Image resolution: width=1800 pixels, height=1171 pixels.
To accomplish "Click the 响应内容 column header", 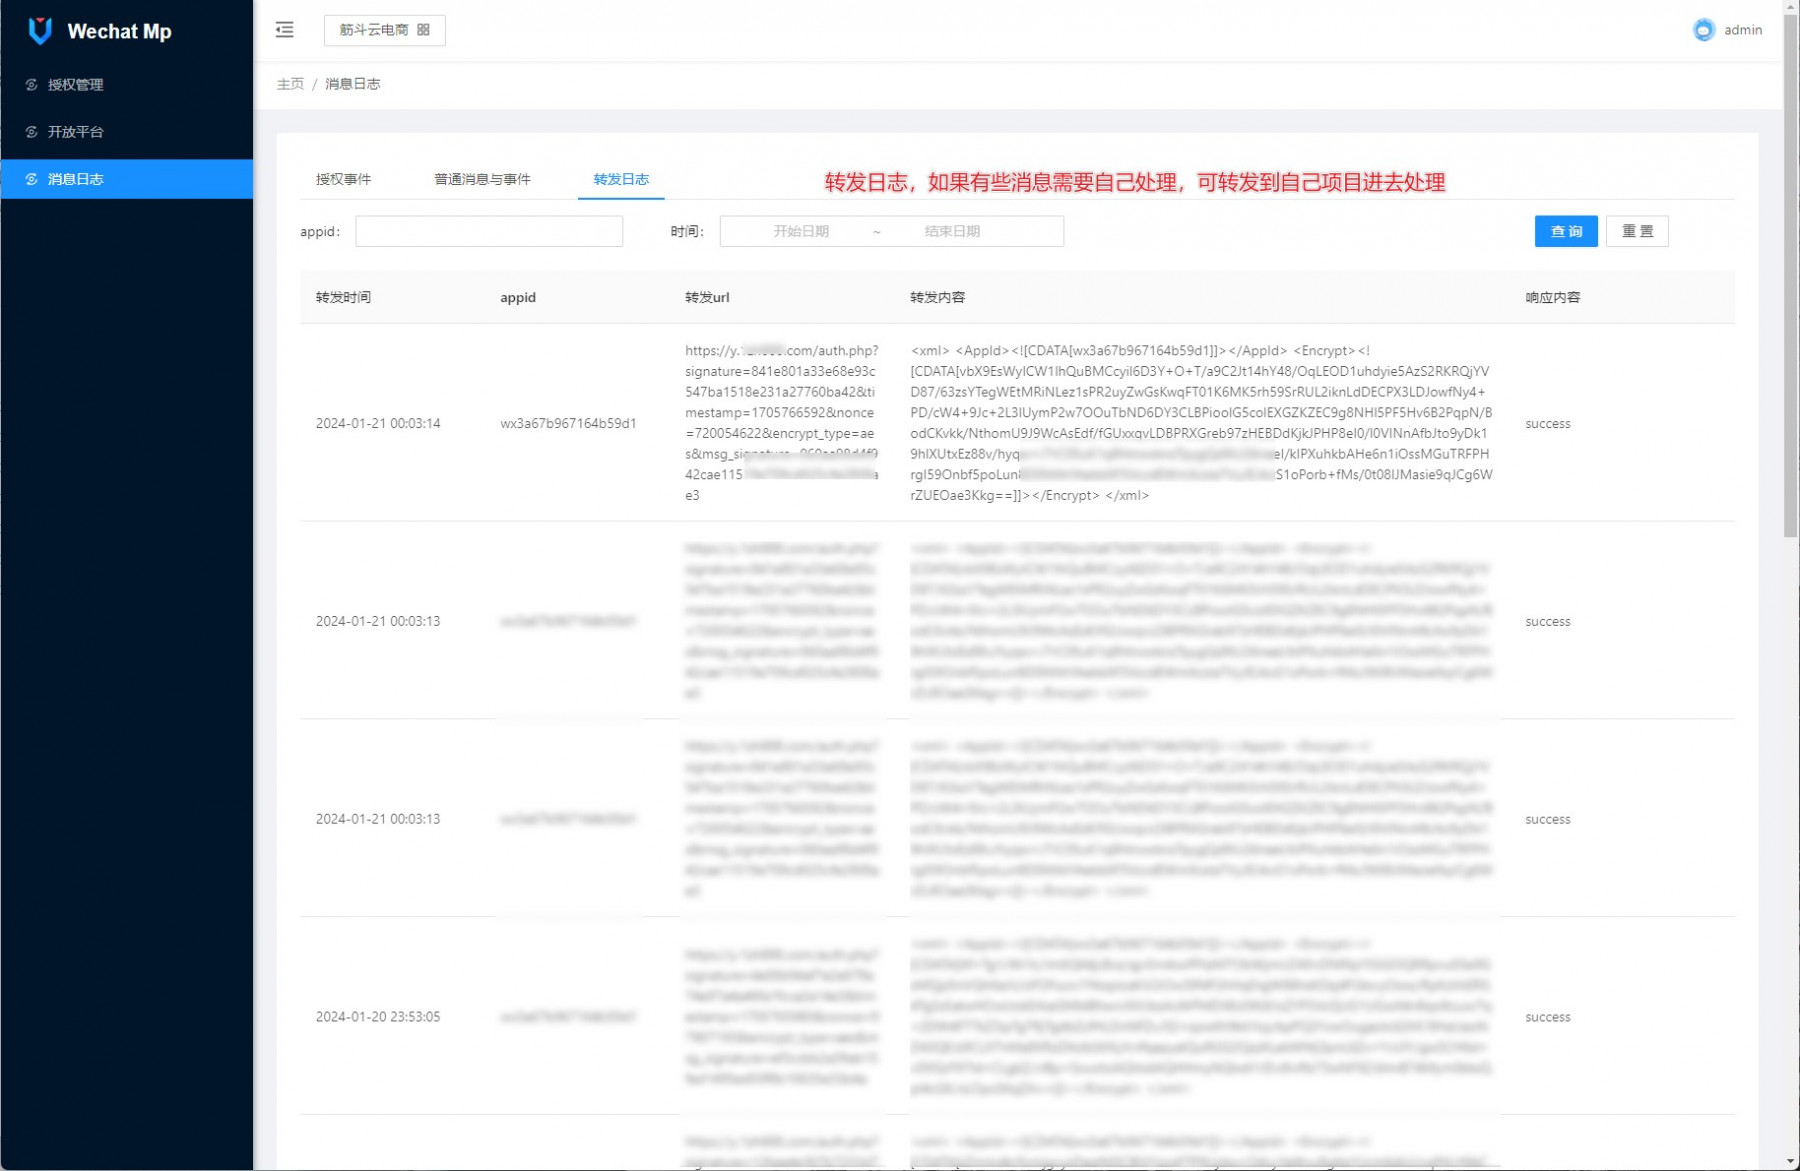I will [x=1552, y=297].
